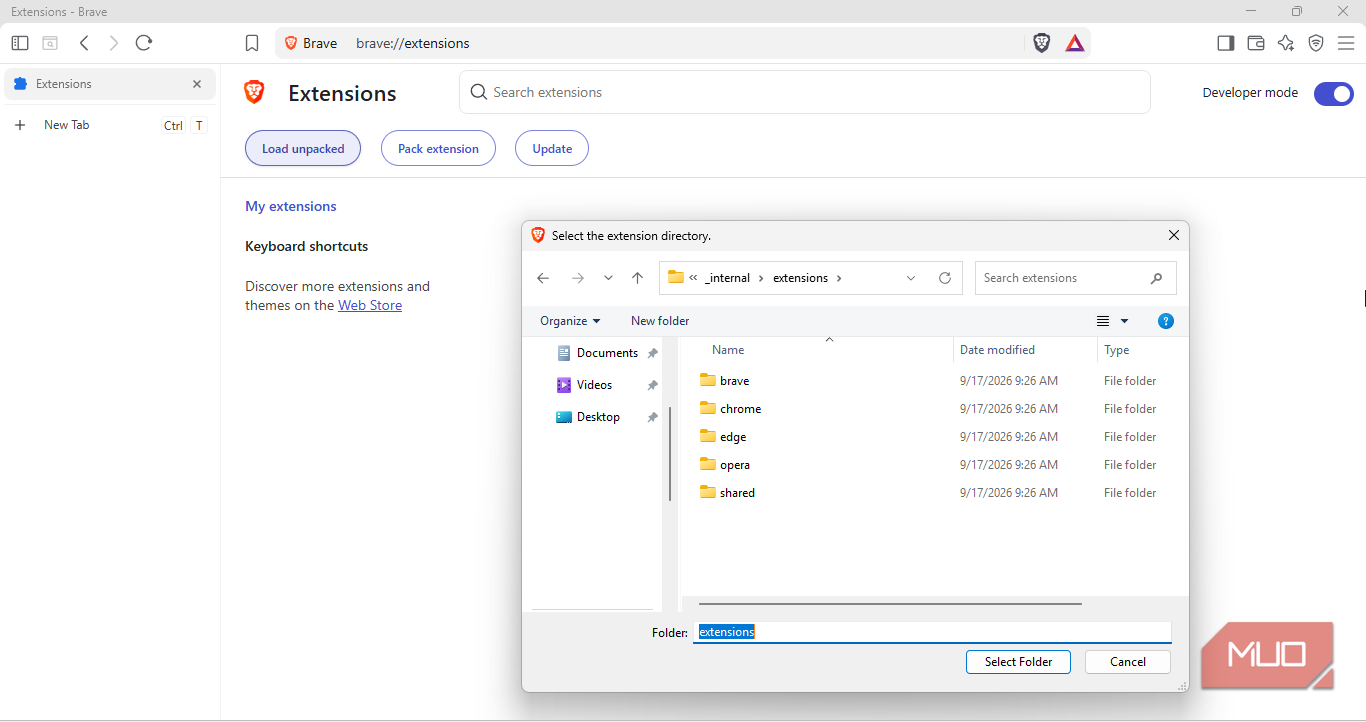Click the Folder name text field

tap(933, 632)
